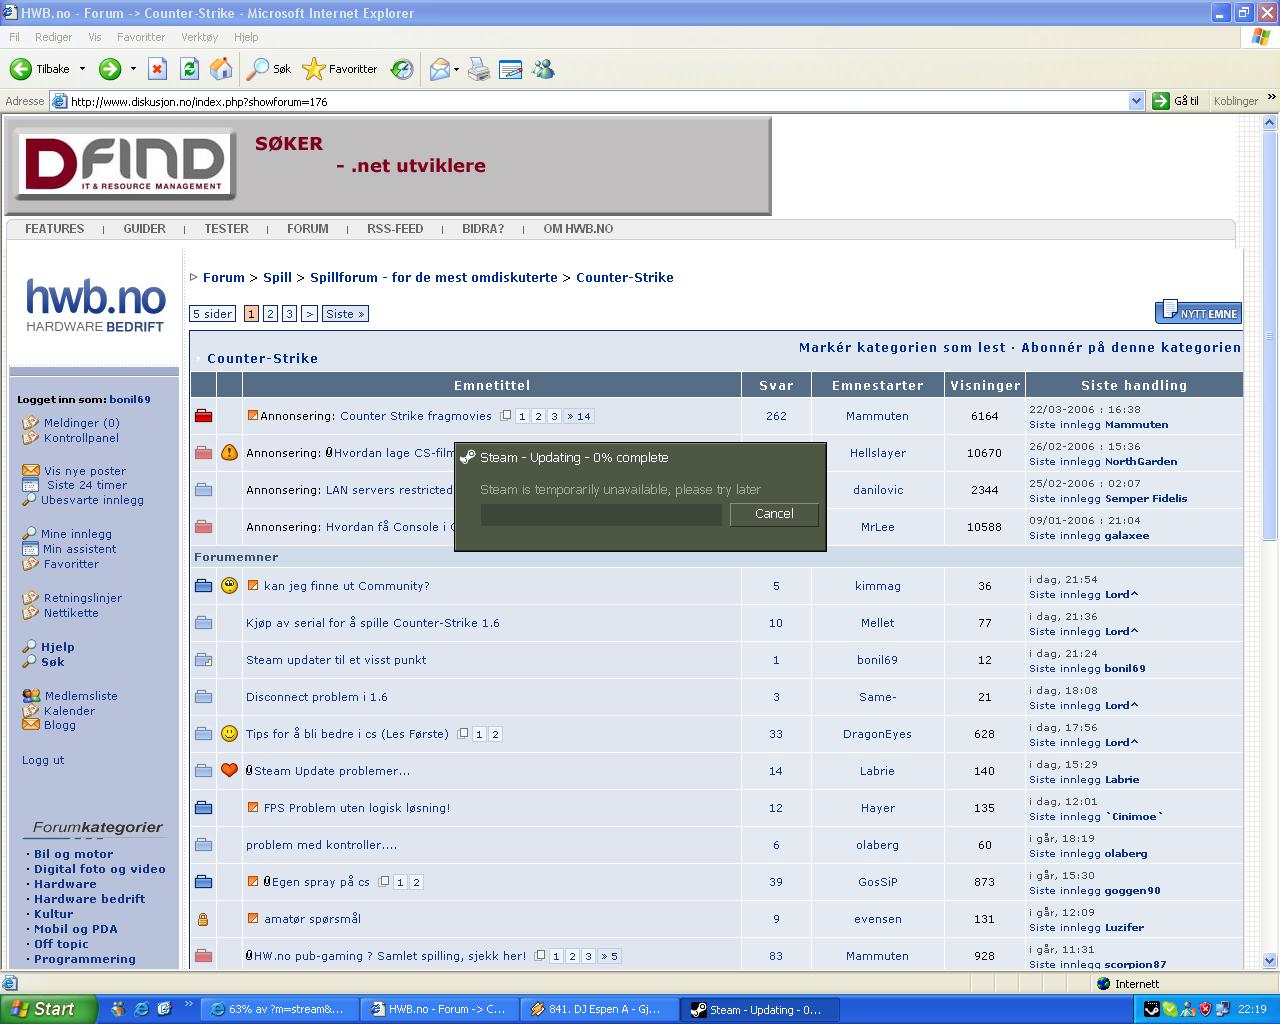The height and width of the screenshot is (1024, 1280).
Task: Click the hwb.no logo
Action: (x=95, y=305)
